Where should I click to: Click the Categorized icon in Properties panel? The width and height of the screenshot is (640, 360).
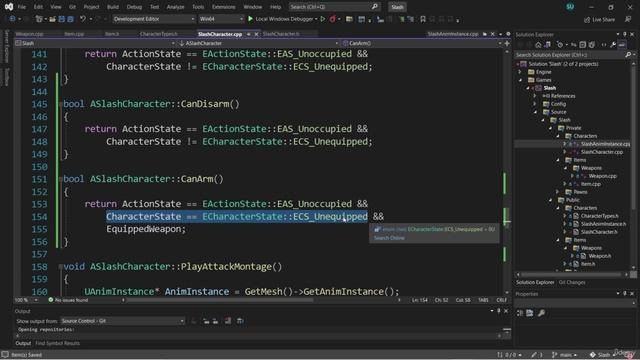point(520,313)
